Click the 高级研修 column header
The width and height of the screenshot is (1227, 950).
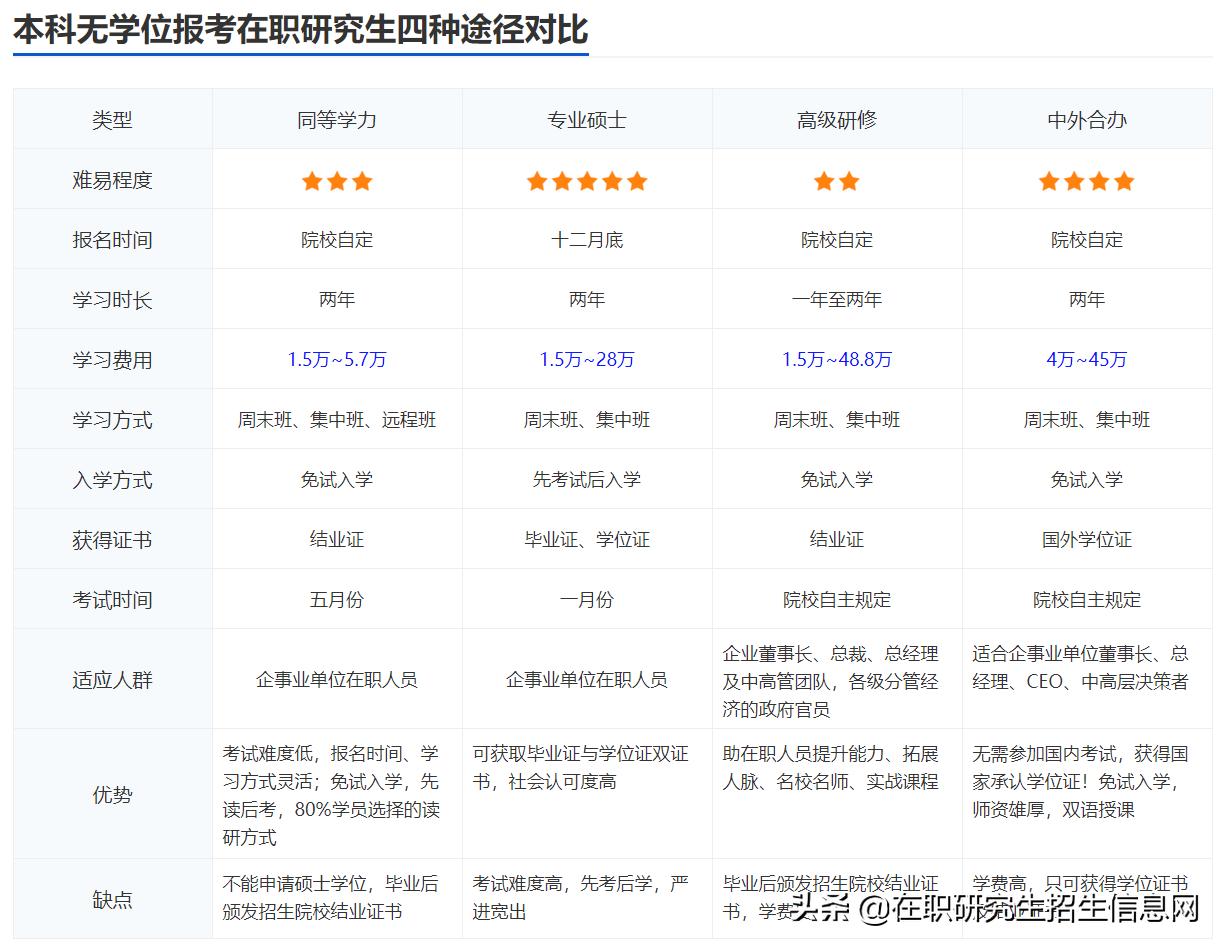[836, 119]
